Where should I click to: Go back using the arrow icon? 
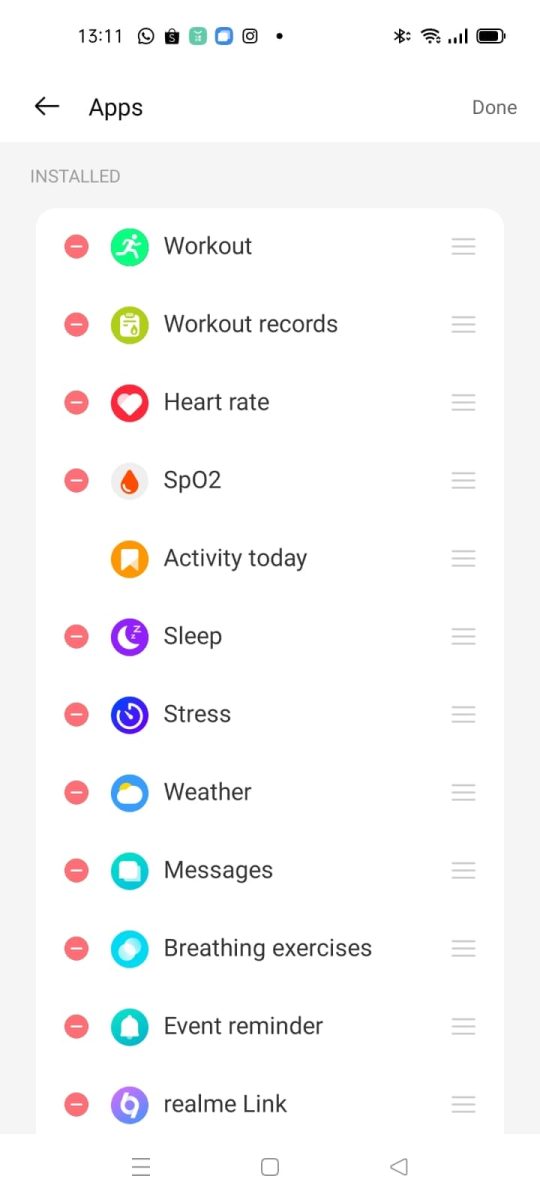click(x=47, y=107)
